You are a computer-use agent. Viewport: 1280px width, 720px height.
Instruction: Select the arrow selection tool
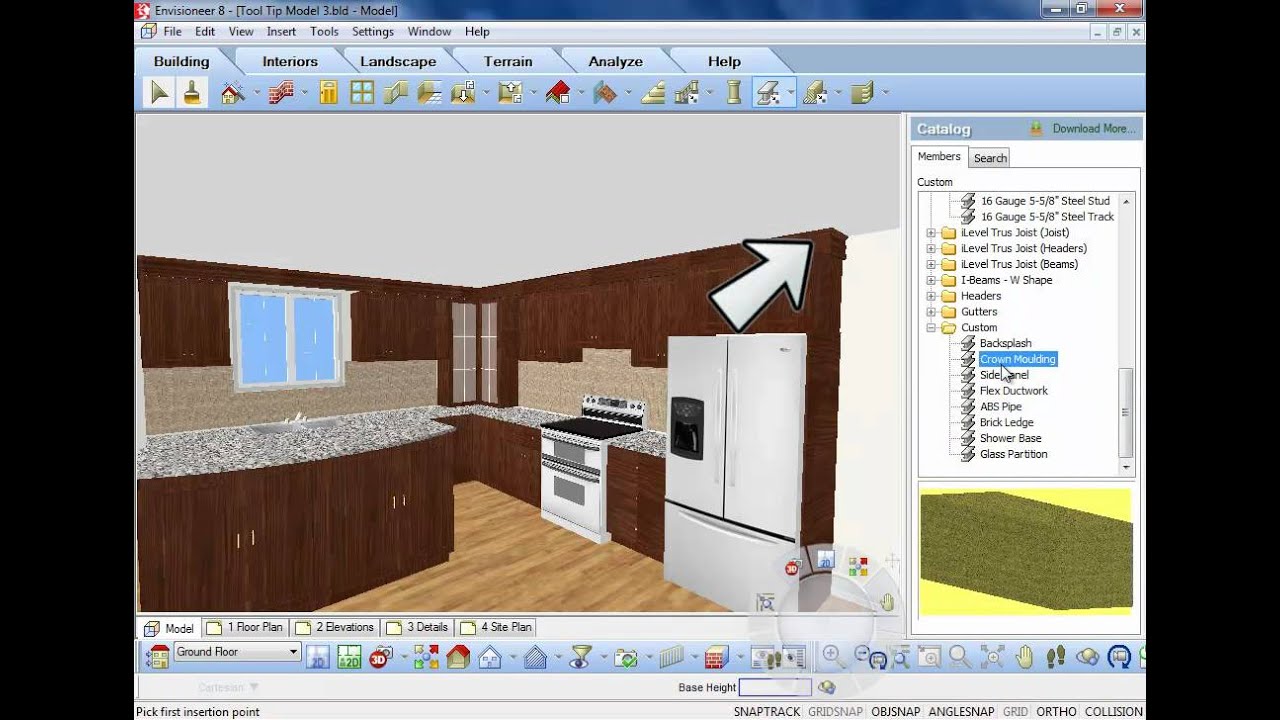[159, 93]
